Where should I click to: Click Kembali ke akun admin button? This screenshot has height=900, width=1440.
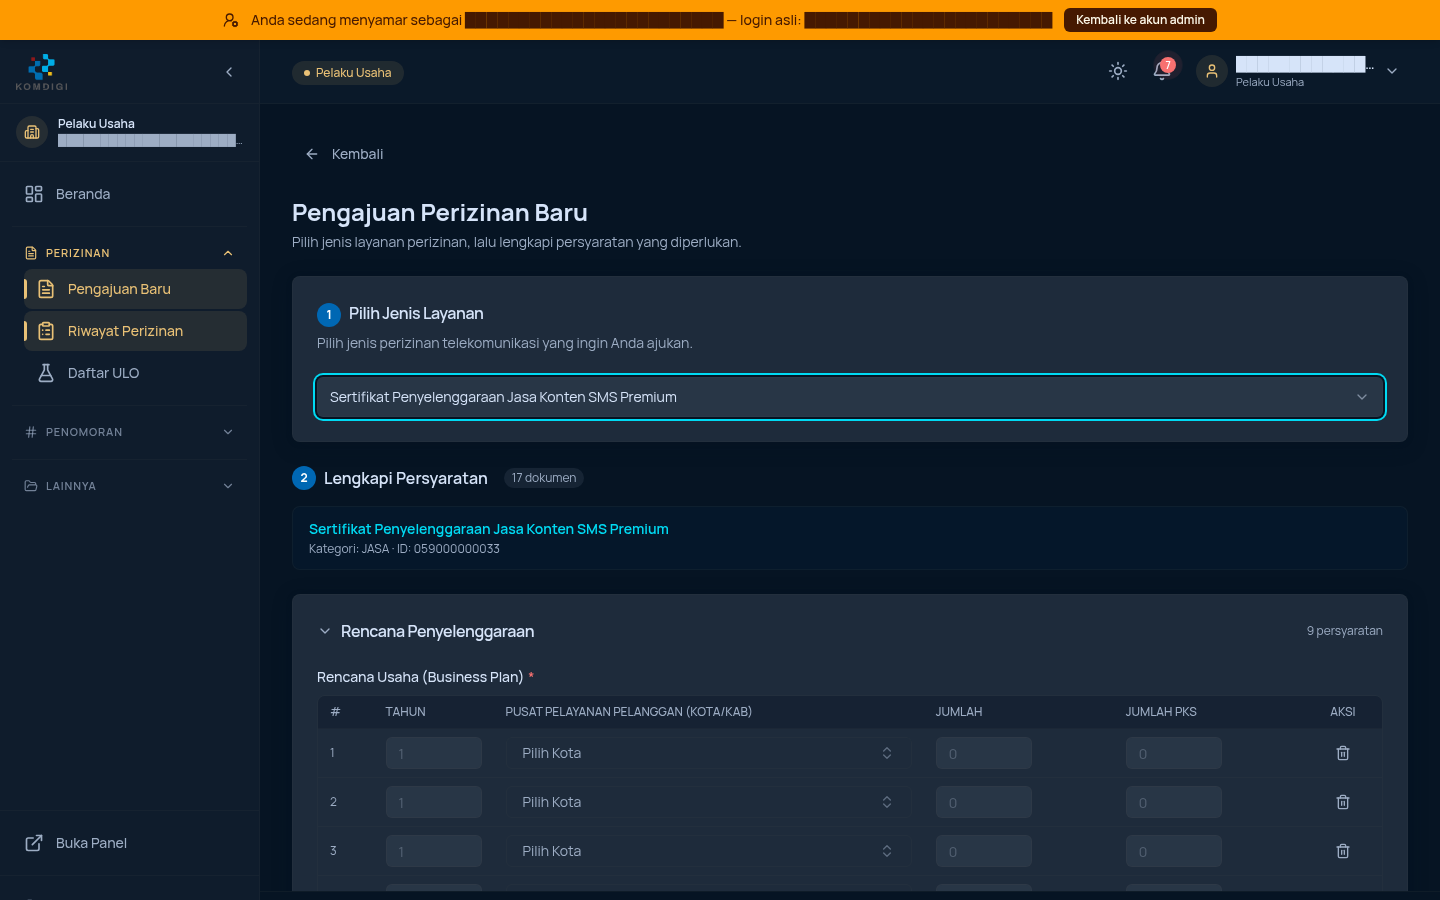1140,20
